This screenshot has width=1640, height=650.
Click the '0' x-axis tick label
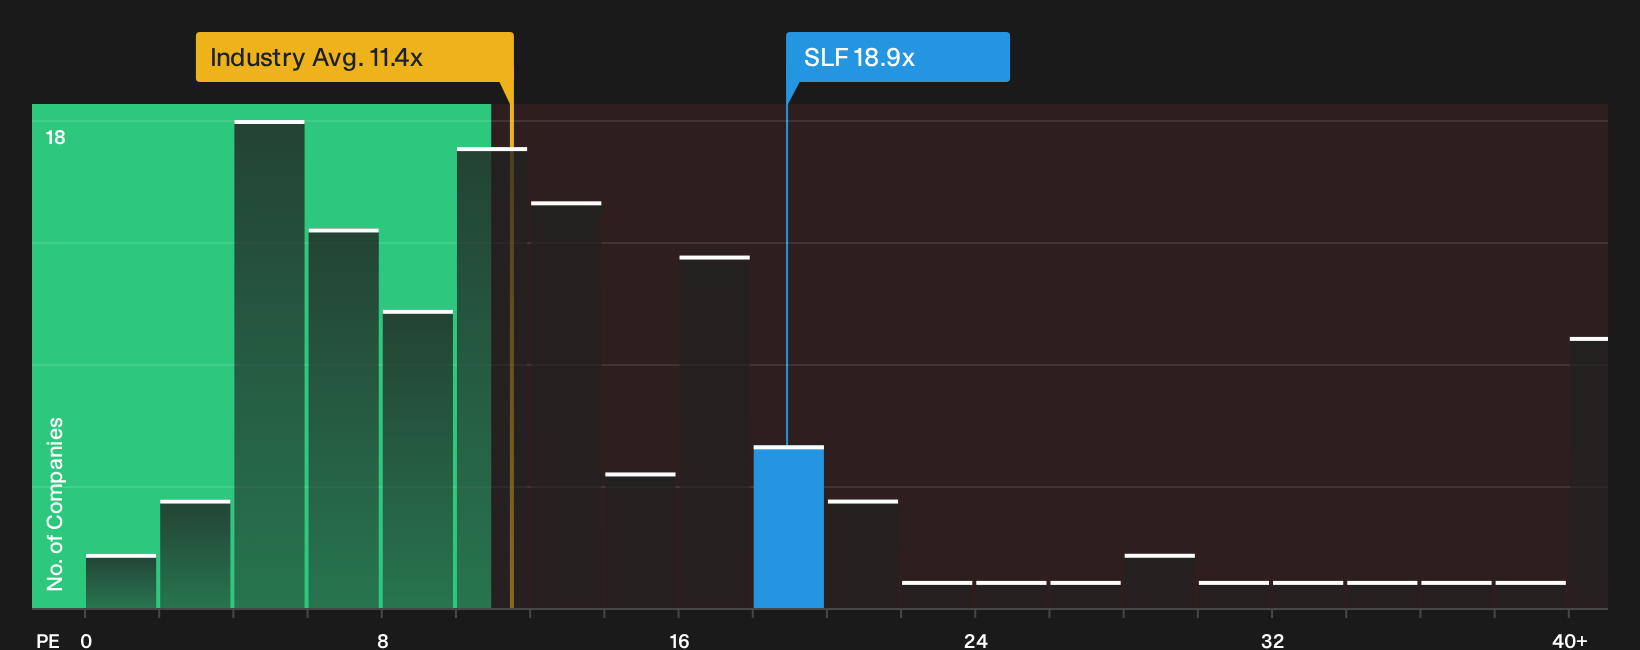click(86, 640)
